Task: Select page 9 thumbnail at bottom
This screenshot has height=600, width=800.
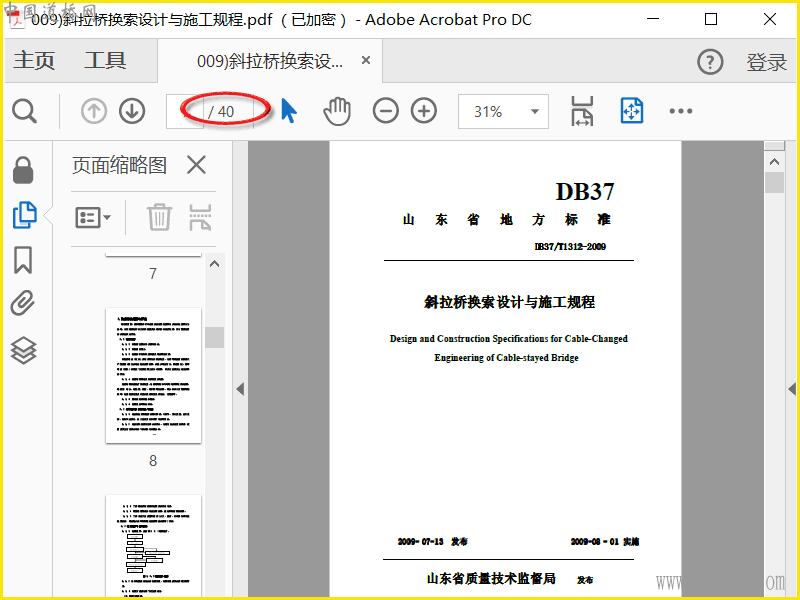Action: click(153, 546)
